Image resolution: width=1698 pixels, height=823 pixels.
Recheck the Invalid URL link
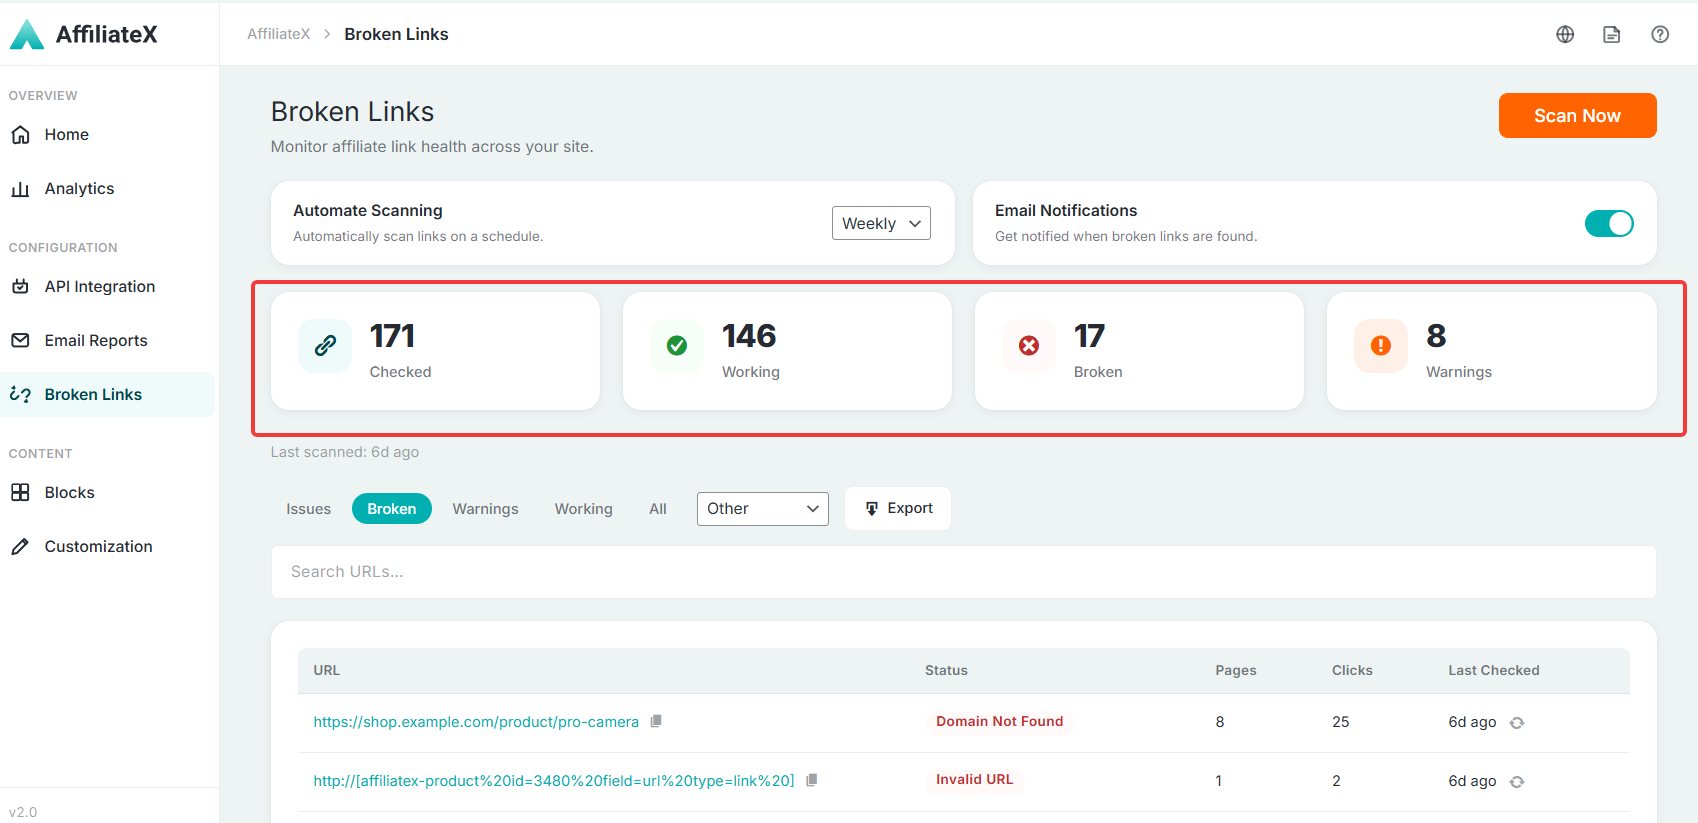[1517, 782]
